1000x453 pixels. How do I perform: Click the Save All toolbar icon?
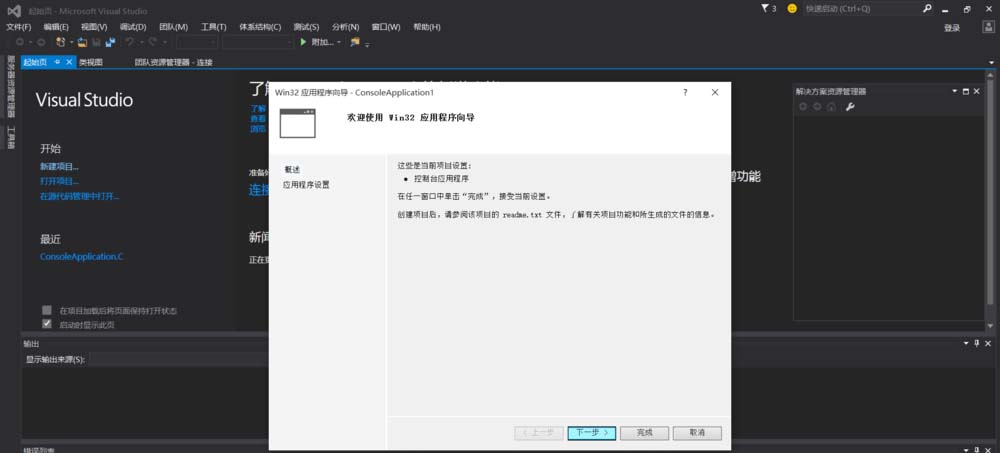coord(110,42)
